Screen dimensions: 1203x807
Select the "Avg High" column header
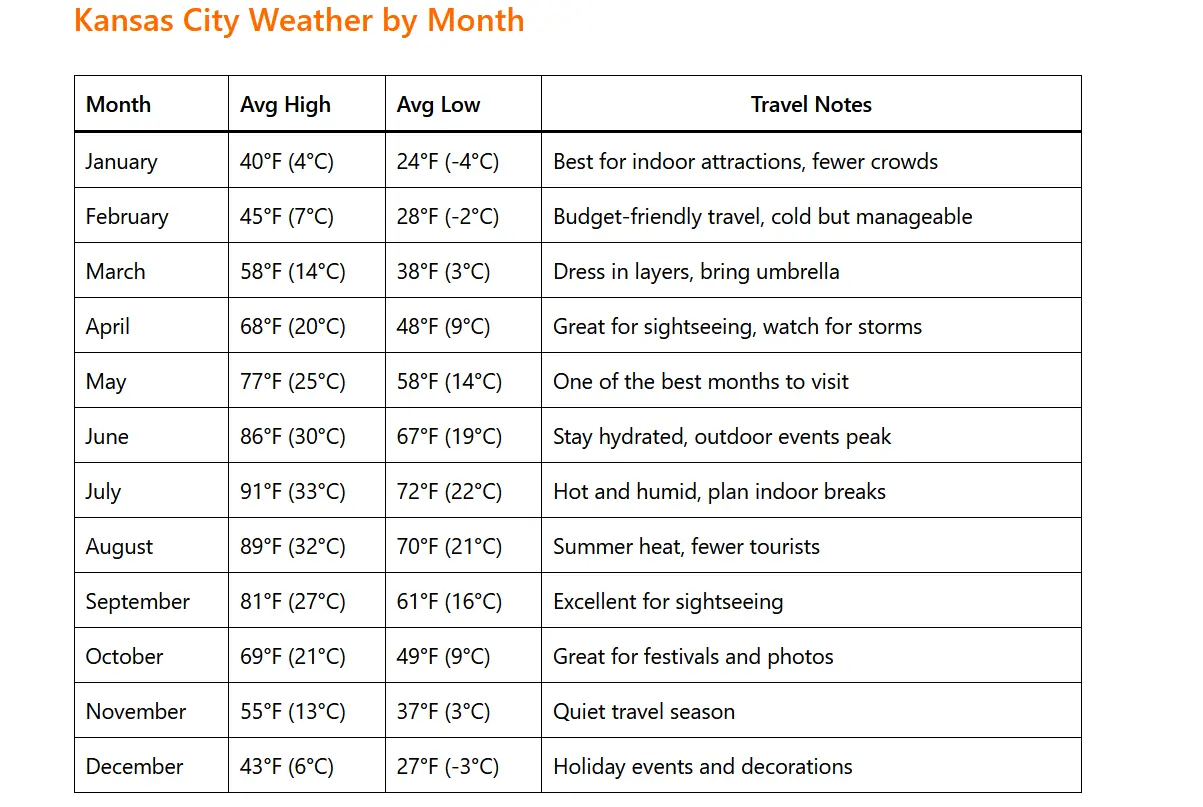285,105
